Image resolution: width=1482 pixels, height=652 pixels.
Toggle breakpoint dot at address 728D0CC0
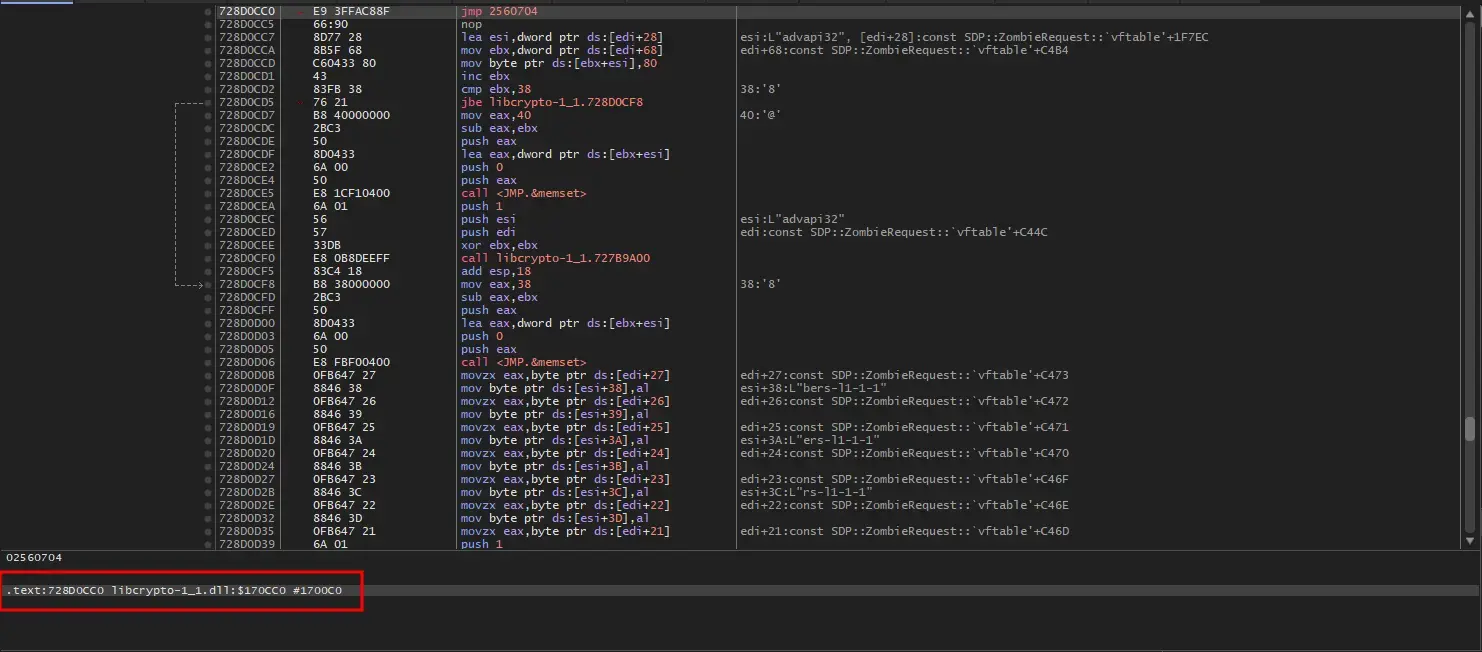pos(208,11)
